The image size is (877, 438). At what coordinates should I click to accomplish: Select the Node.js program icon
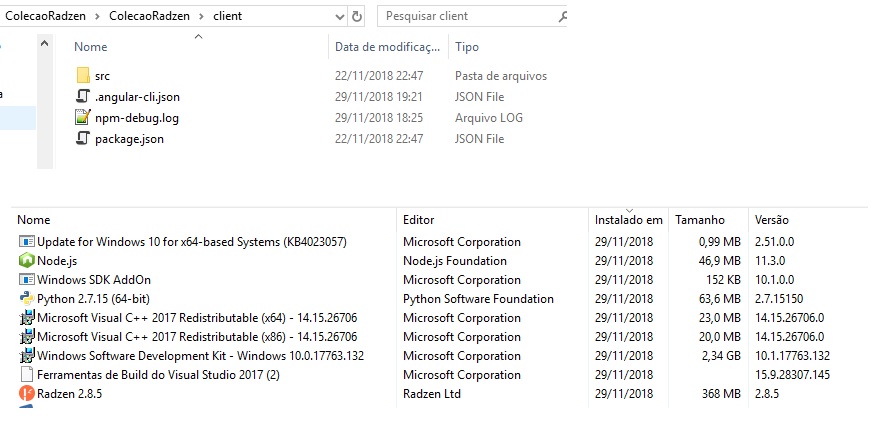pos(26,261)
